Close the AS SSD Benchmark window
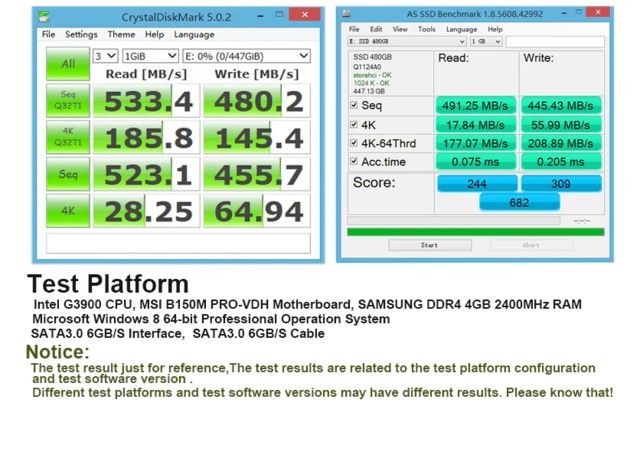The image size is (640, 452). [x=598, y=12]
